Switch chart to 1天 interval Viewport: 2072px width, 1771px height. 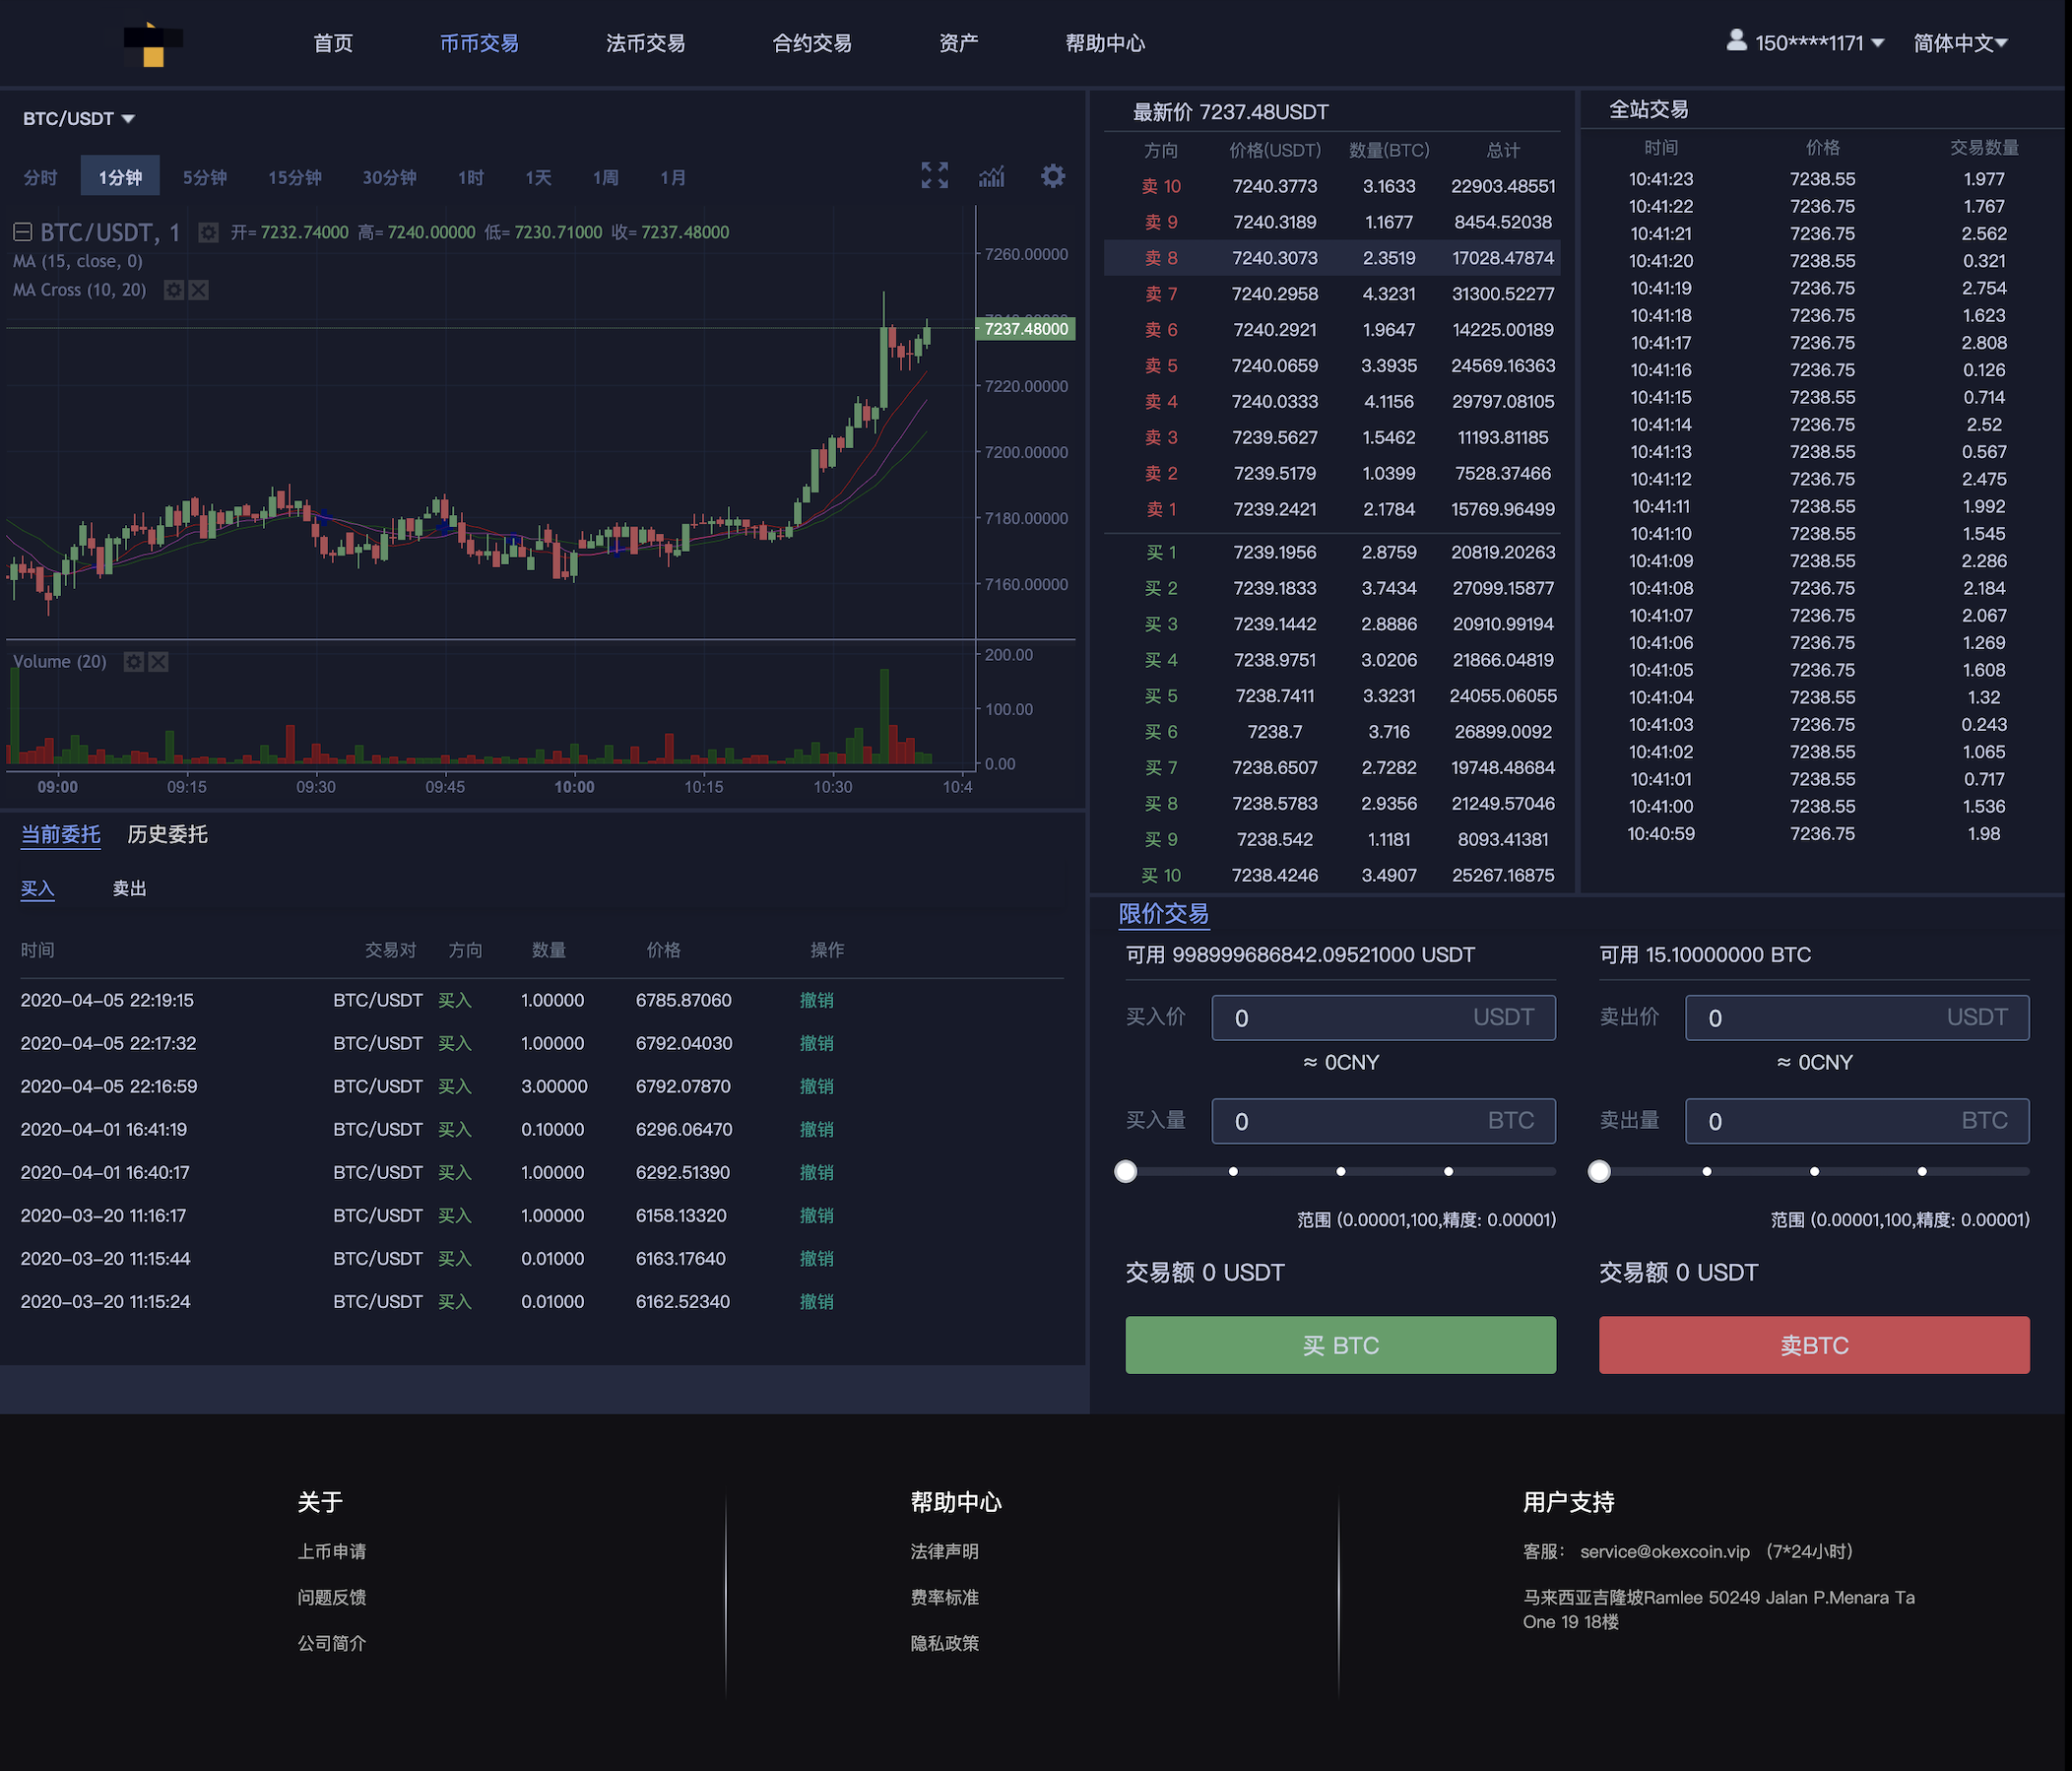pos(538,178)
